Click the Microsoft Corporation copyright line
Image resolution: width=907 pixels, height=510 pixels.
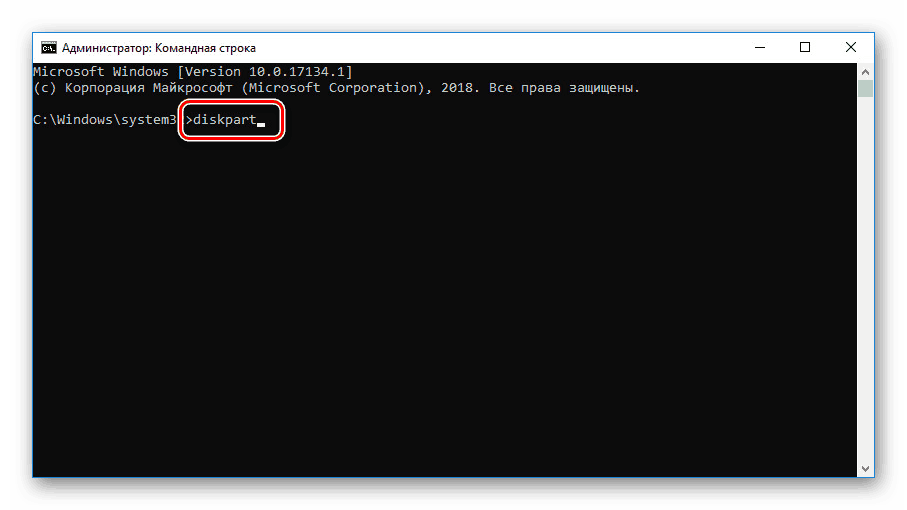coord(337,88)
